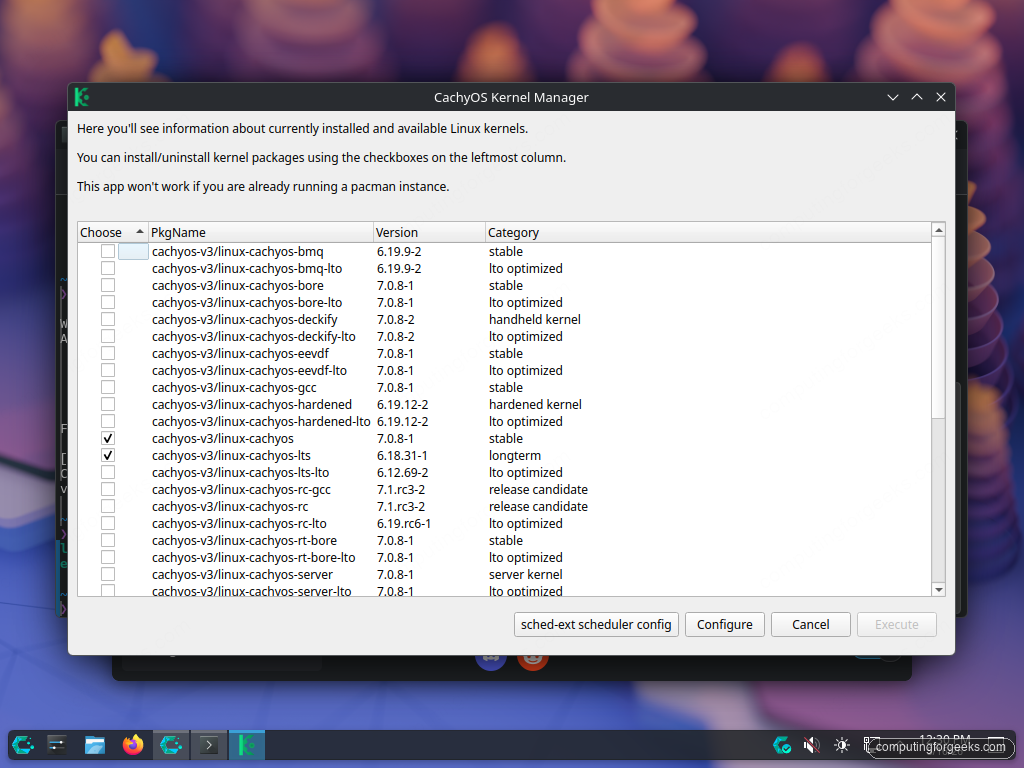The height and width of the screenshot is (768, 1024).
Task: Click version 6.19.rc6-1 cell
Action: pyautogui.click(x=404, y=523)
